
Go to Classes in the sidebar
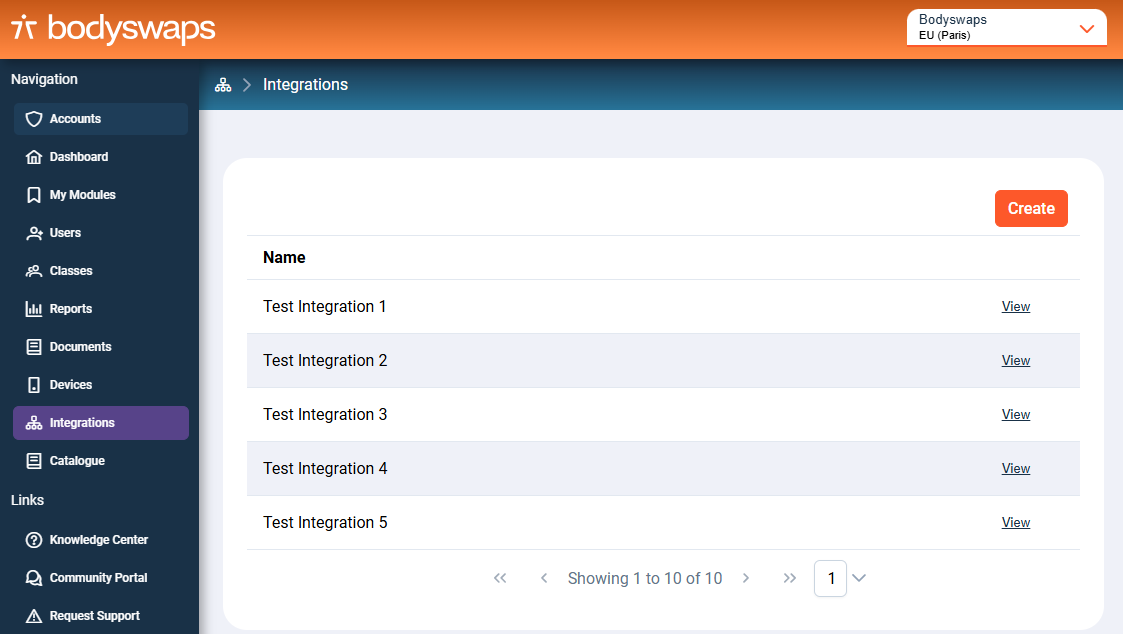70,271
